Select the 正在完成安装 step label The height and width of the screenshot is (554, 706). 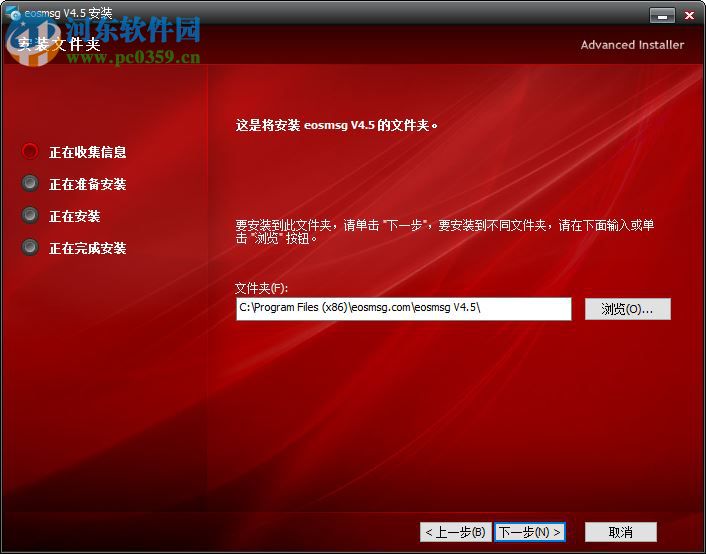click(x=87, y=248)
